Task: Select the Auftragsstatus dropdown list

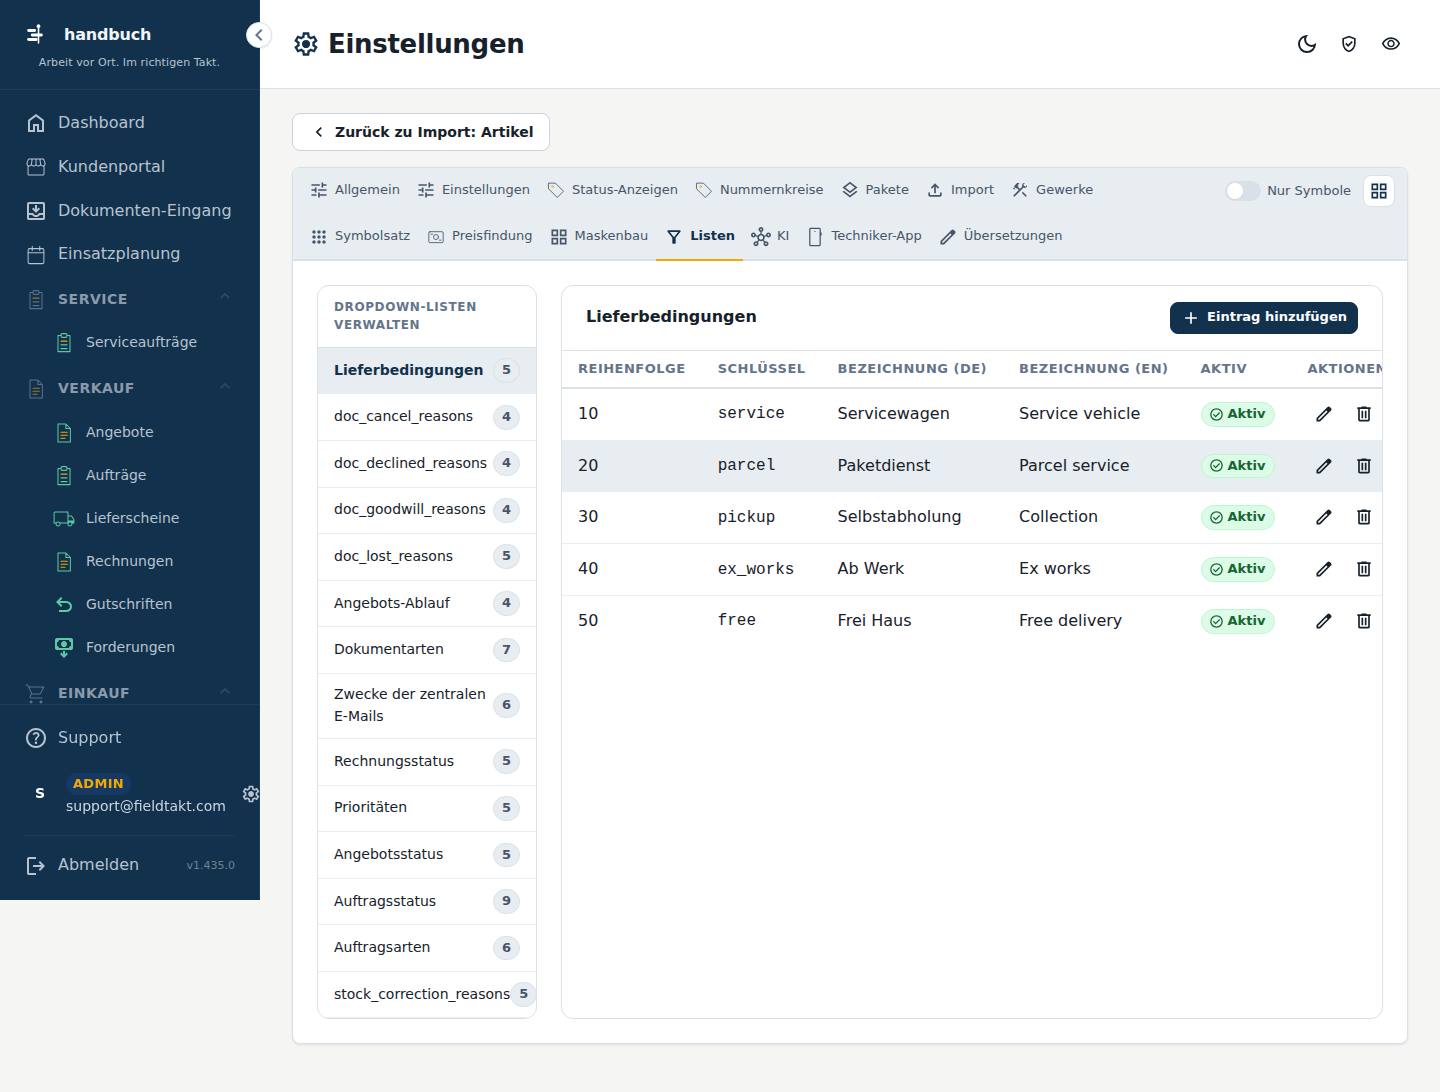Action: coord(427,901)
